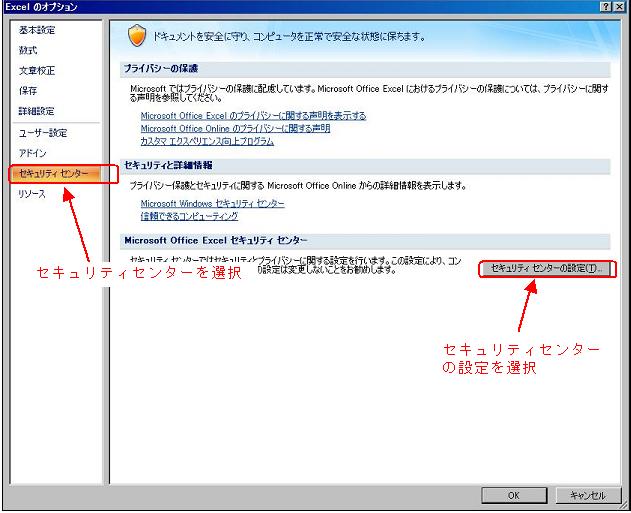Close the Excel のオプション dialog
631x513 pixels.
click(619, 7)
